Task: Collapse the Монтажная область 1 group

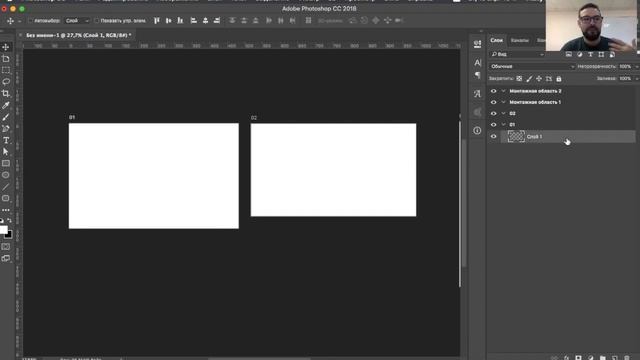Action: click(504, 102)
